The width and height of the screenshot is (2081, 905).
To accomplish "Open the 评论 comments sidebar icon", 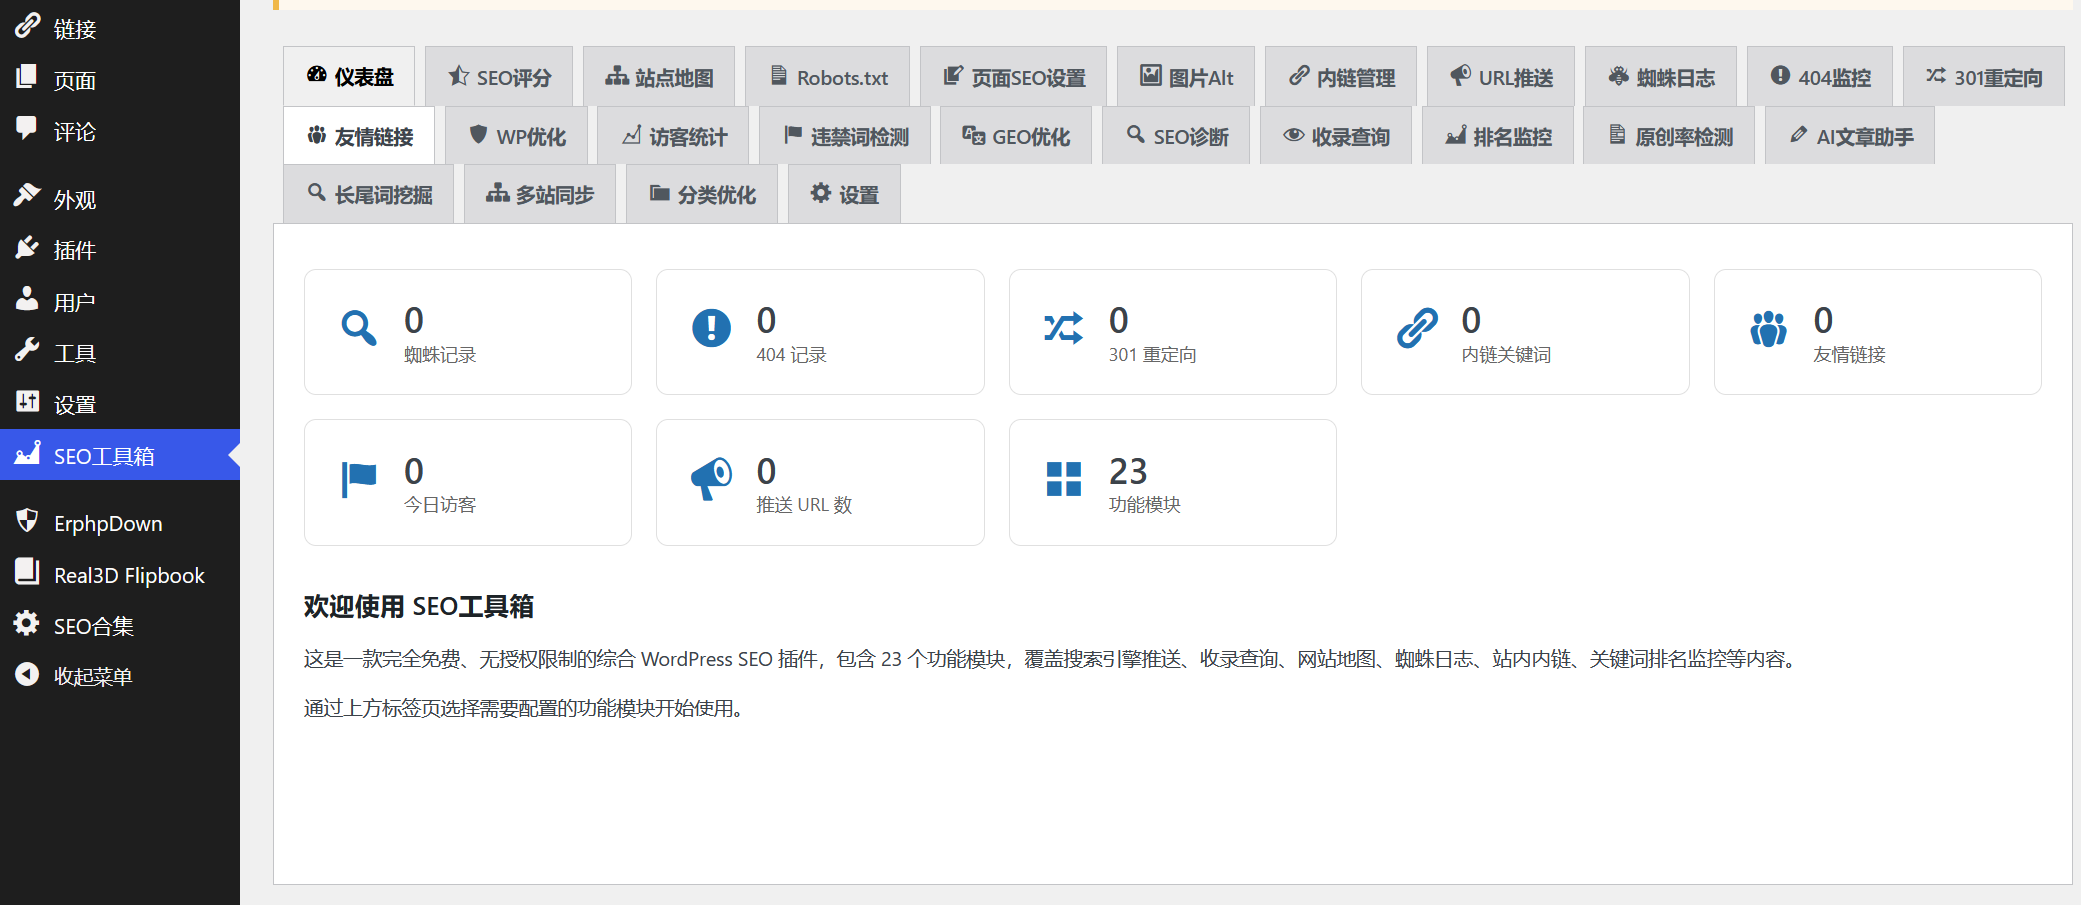I will [x=27, y=129].
